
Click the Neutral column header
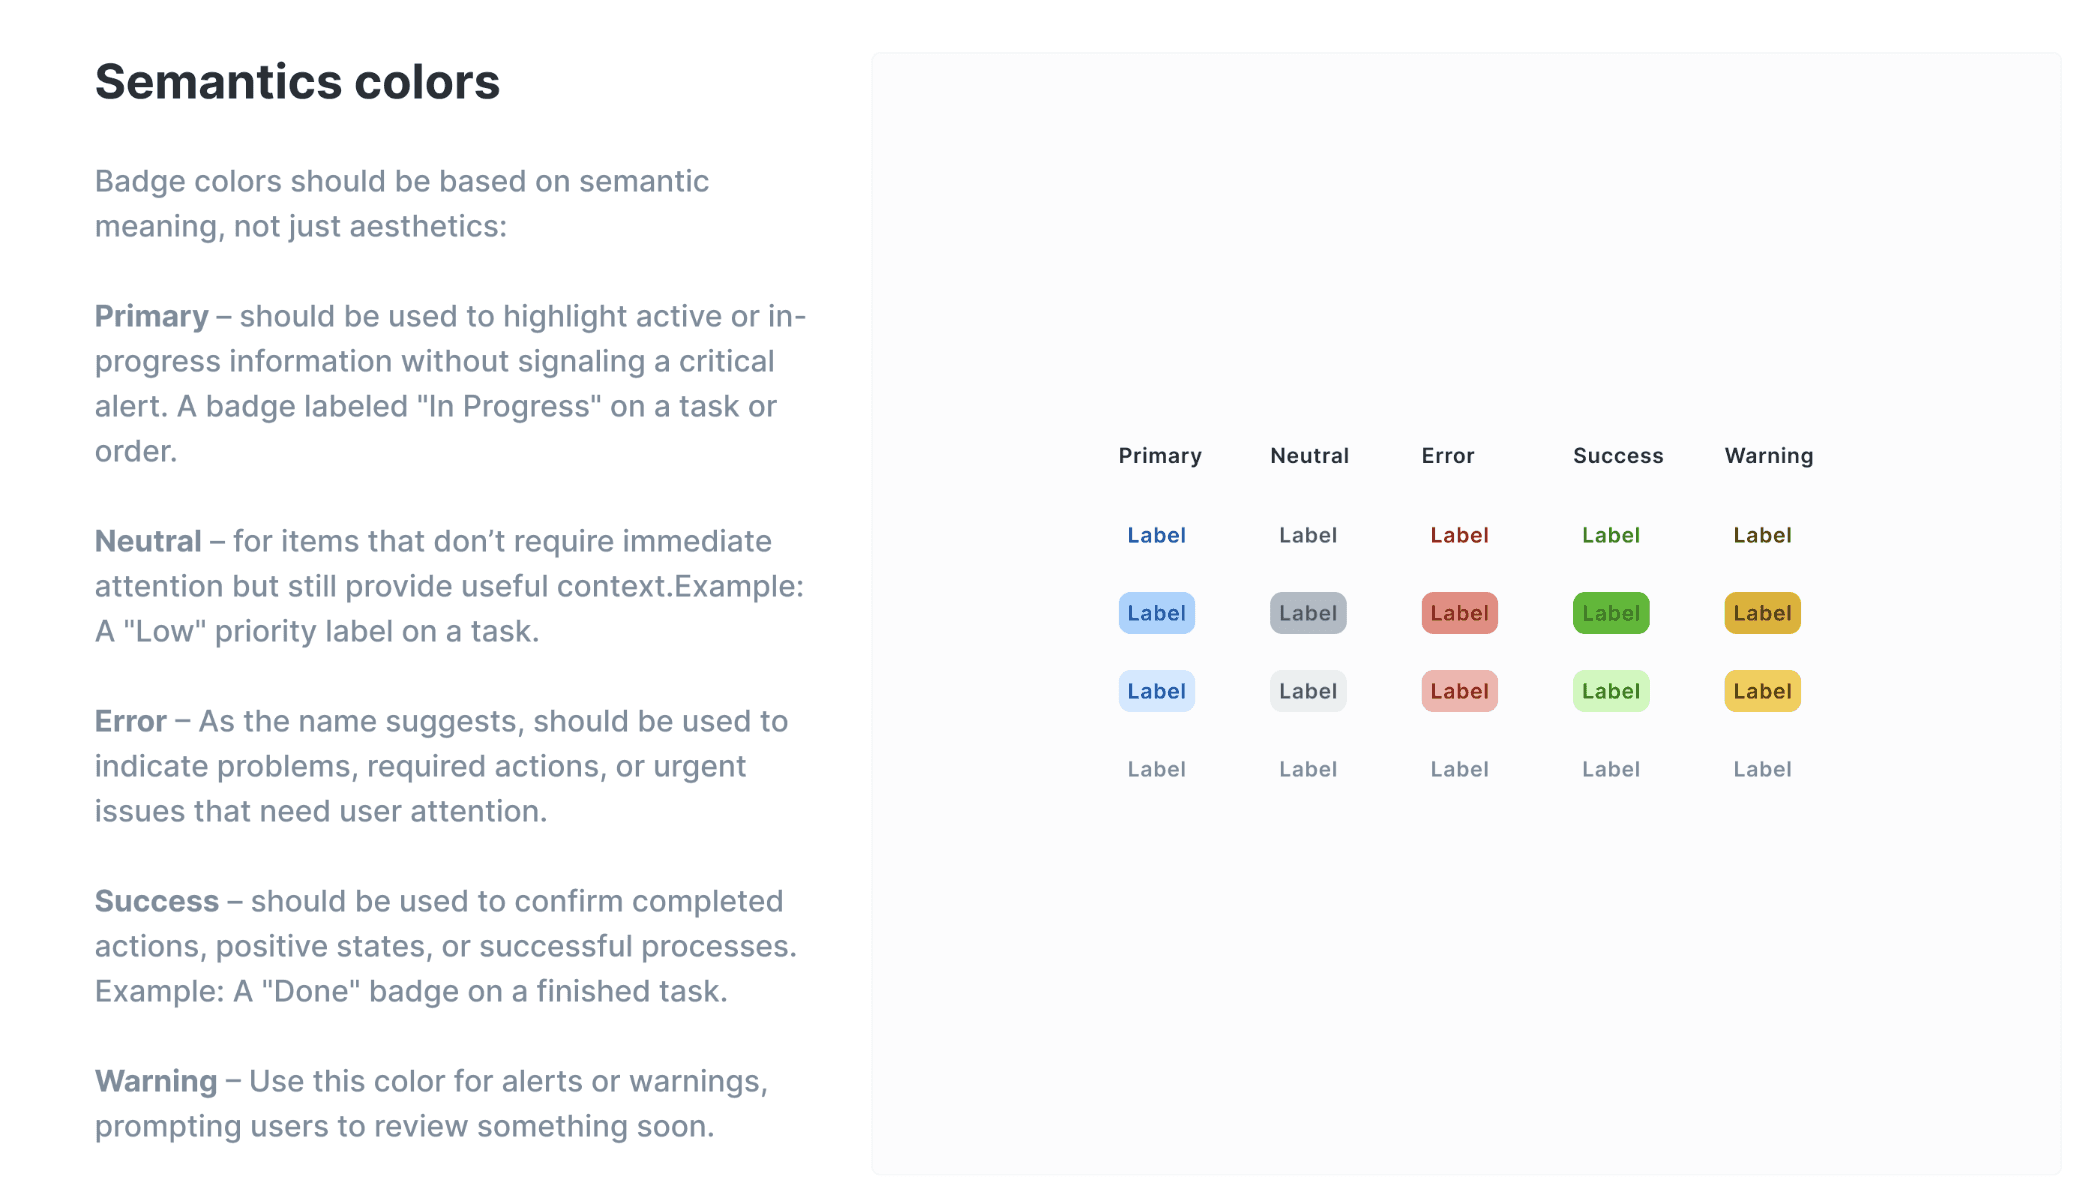coord(1309,456)
